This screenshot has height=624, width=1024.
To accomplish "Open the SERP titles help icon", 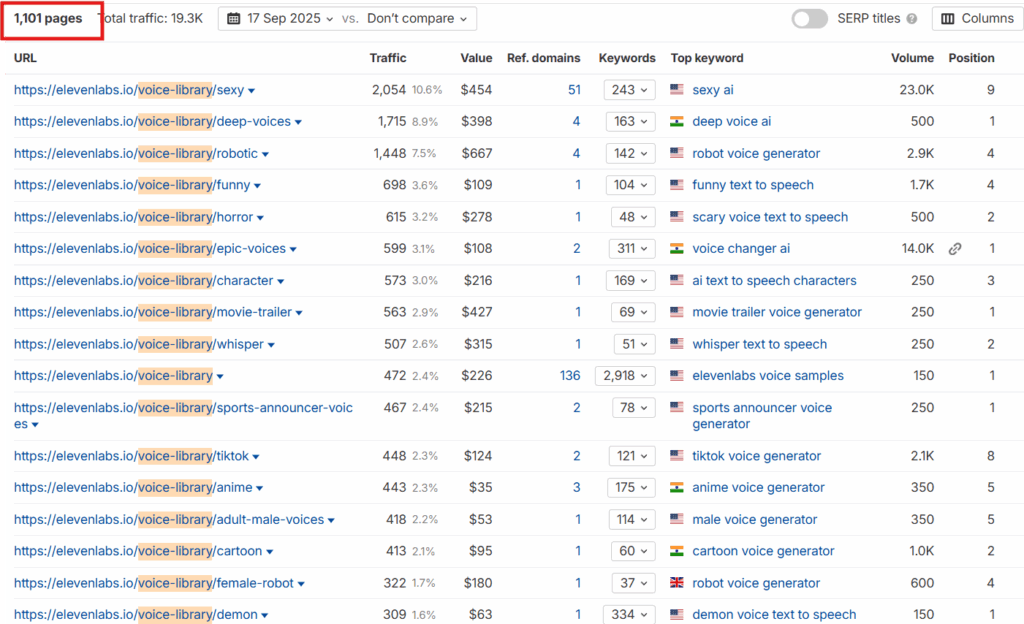I will coord(912,19).
